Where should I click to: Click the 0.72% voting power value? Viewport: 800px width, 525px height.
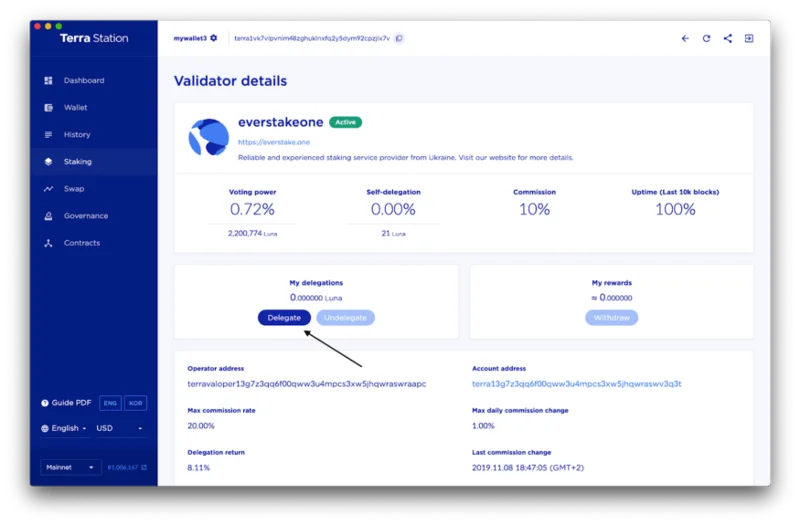click(252, 209)
